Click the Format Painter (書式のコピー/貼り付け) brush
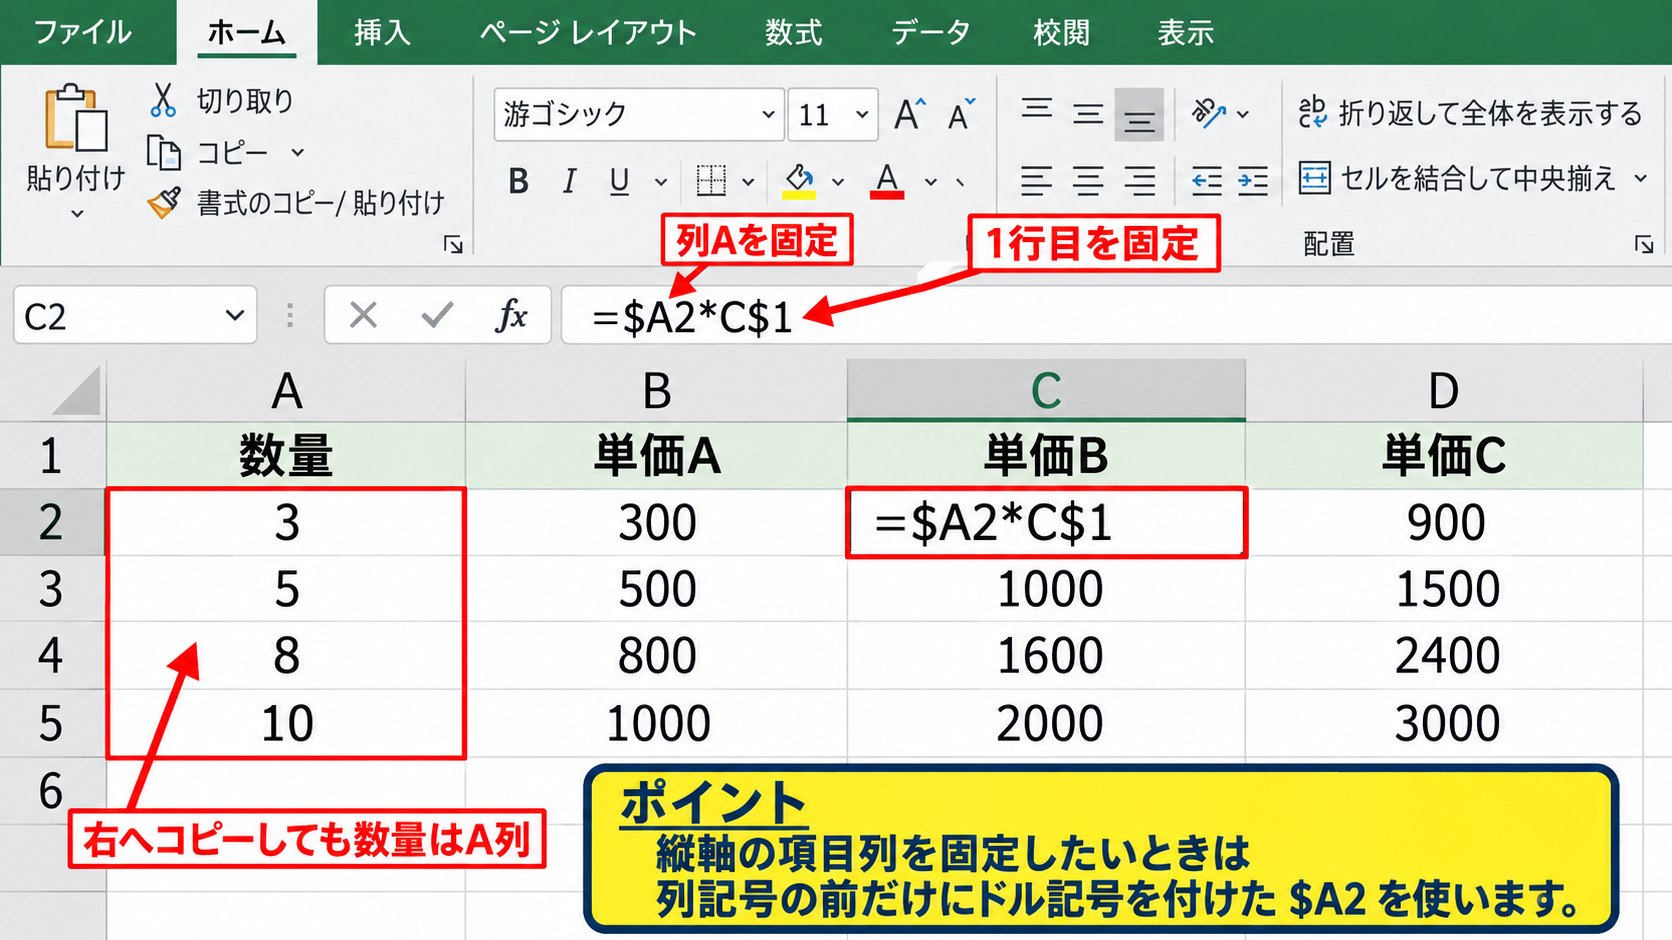1672x940 pixels. point(165,203)
